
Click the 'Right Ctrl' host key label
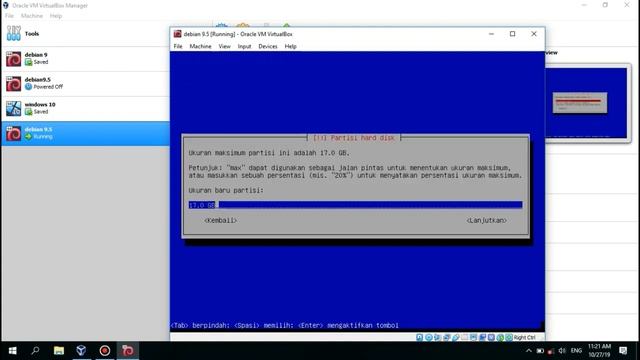(x=524, y=338)
